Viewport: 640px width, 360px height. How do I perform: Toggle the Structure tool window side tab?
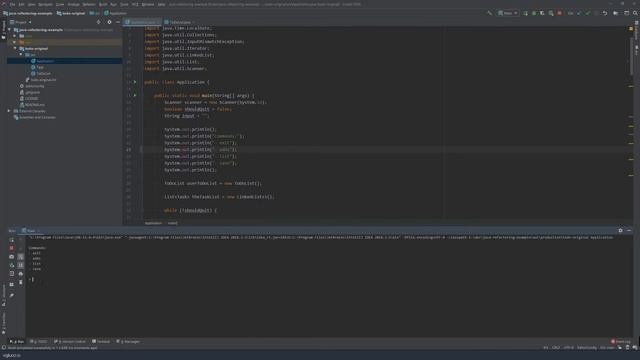(4, 296)
